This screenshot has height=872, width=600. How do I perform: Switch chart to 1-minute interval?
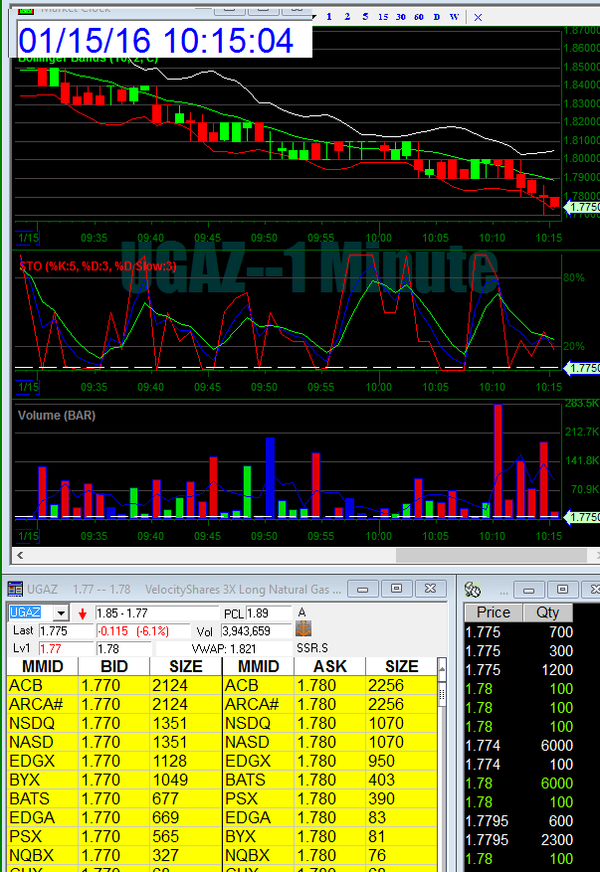point(329,17)
